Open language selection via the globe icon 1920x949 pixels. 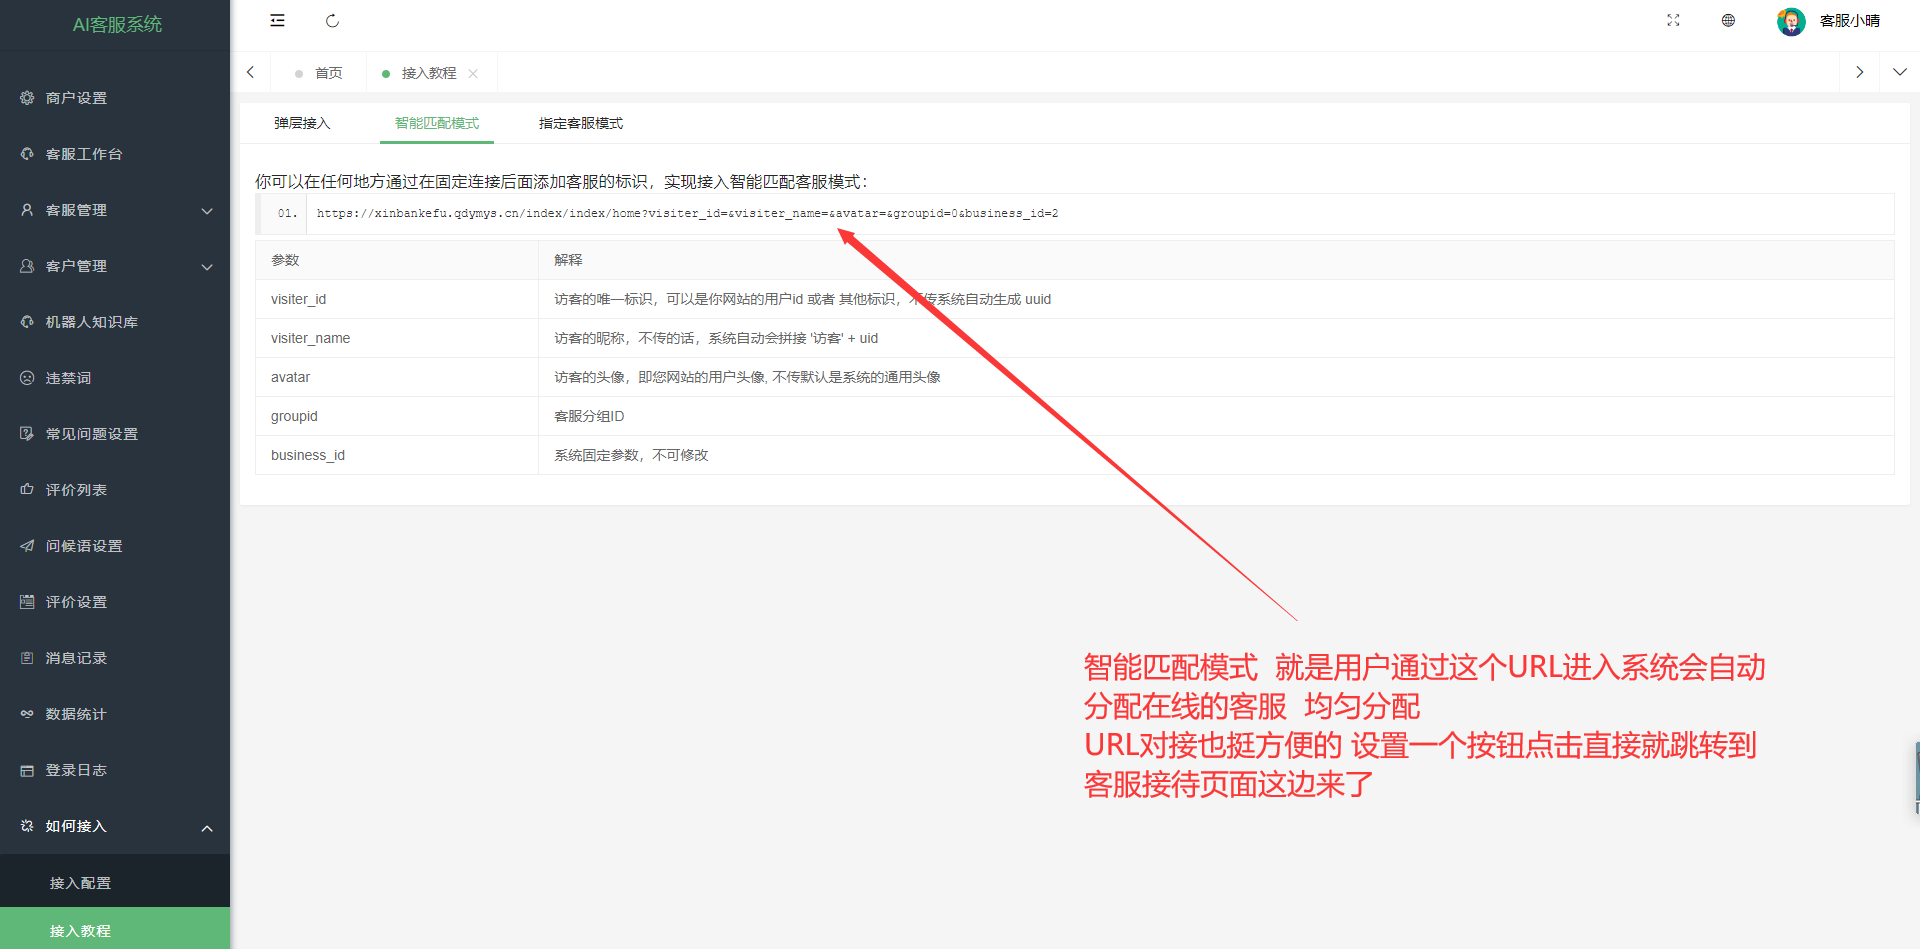tap(1728, 21)
